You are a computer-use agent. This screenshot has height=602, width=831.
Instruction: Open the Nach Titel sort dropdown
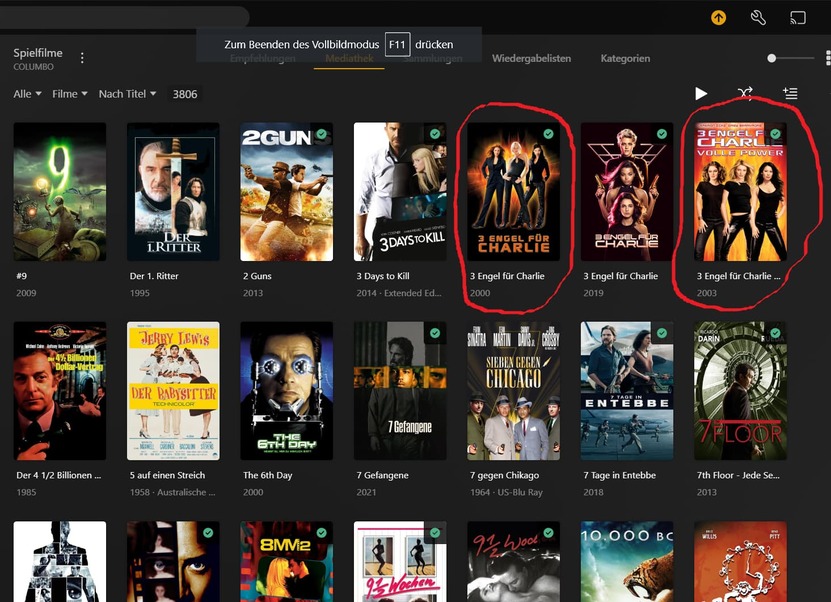(127, 94)
